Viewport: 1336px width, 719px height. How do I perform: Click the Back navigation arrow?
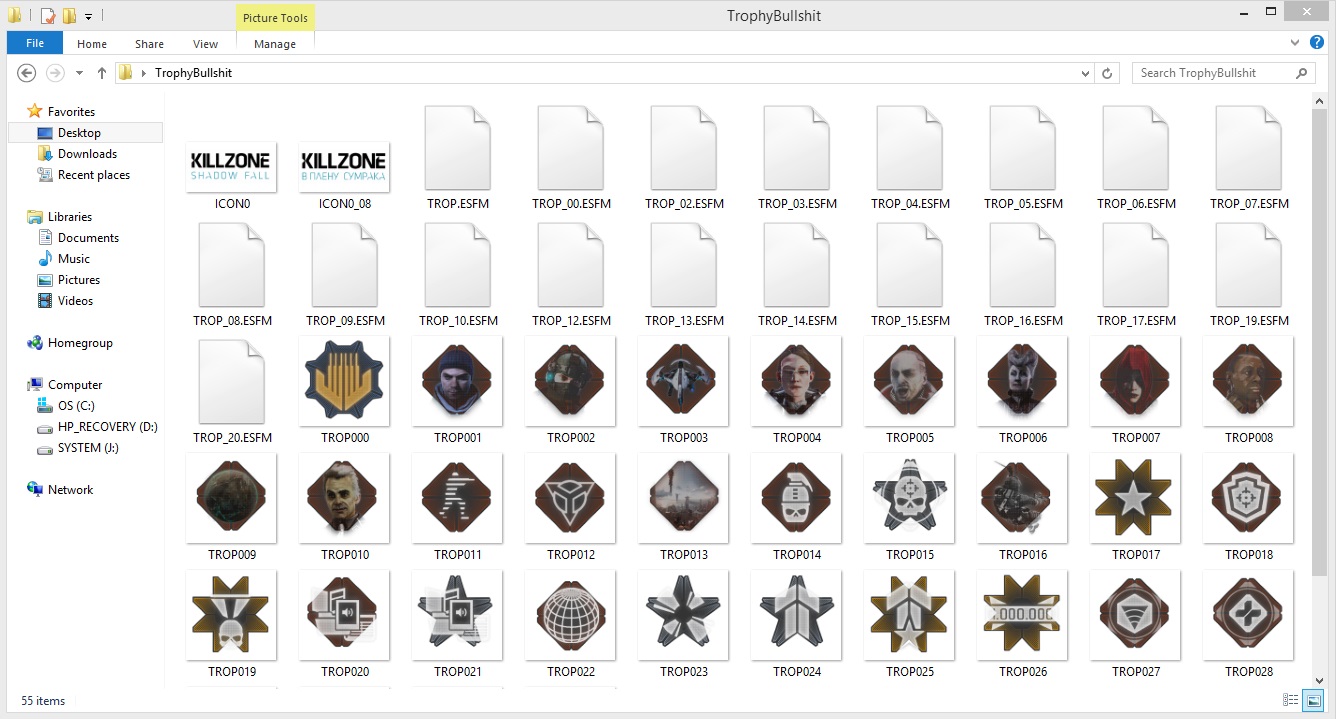[27, 73]
